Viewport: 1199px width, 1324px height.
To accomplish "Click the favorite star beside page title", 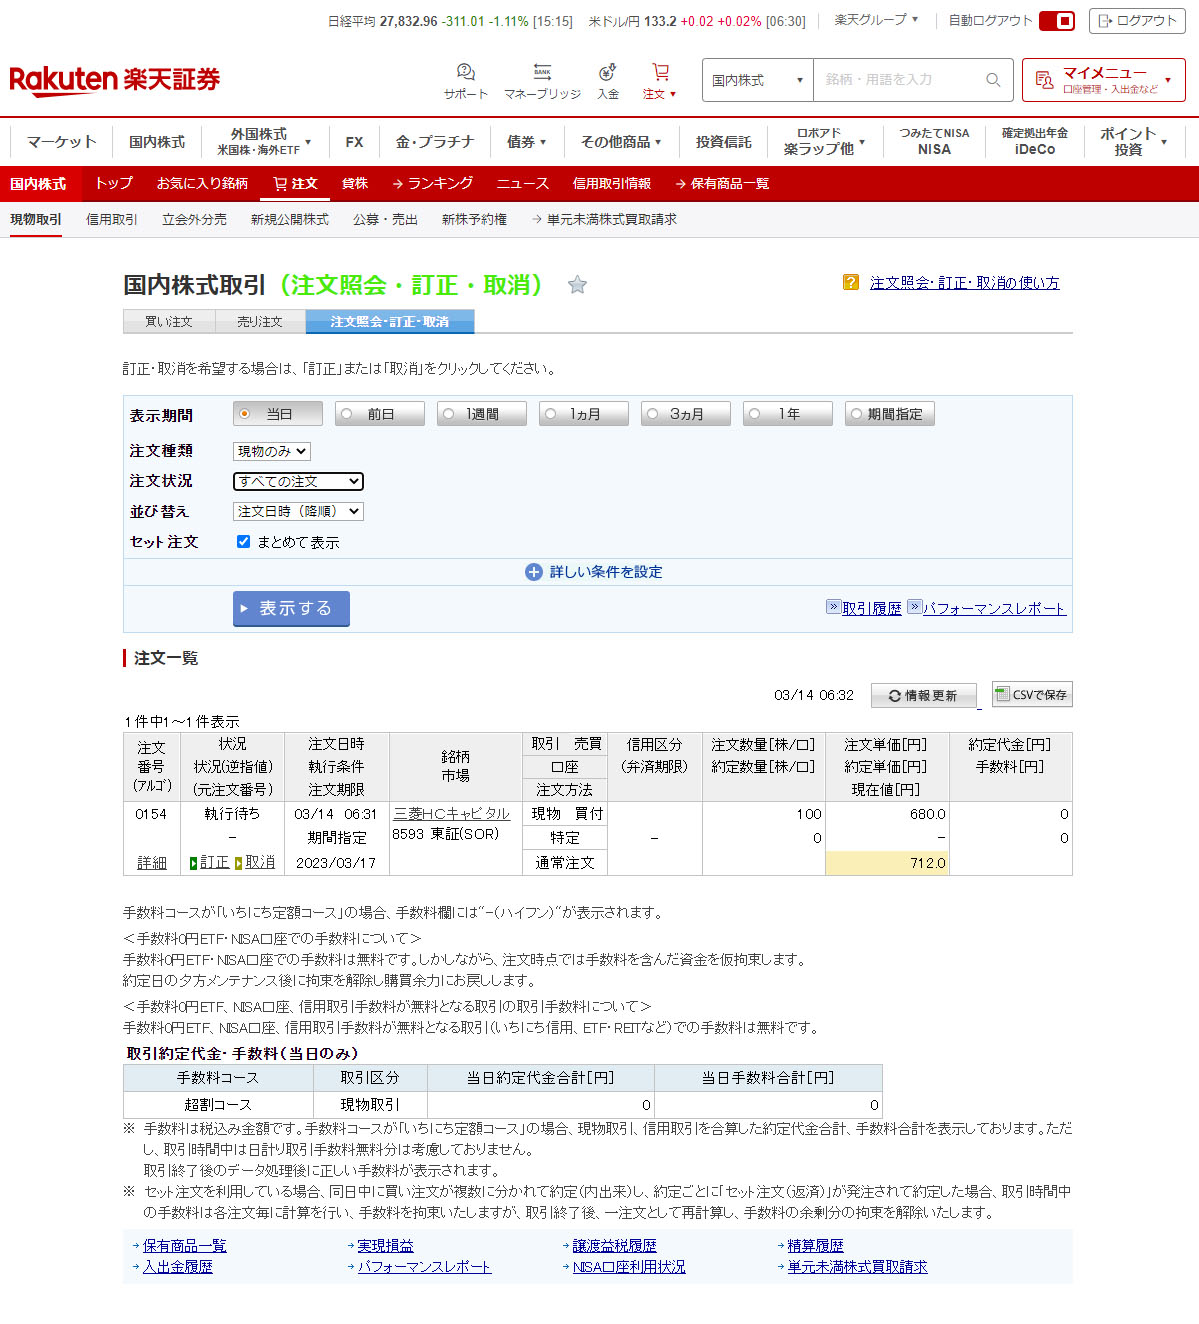I will (x=577, y=285).
